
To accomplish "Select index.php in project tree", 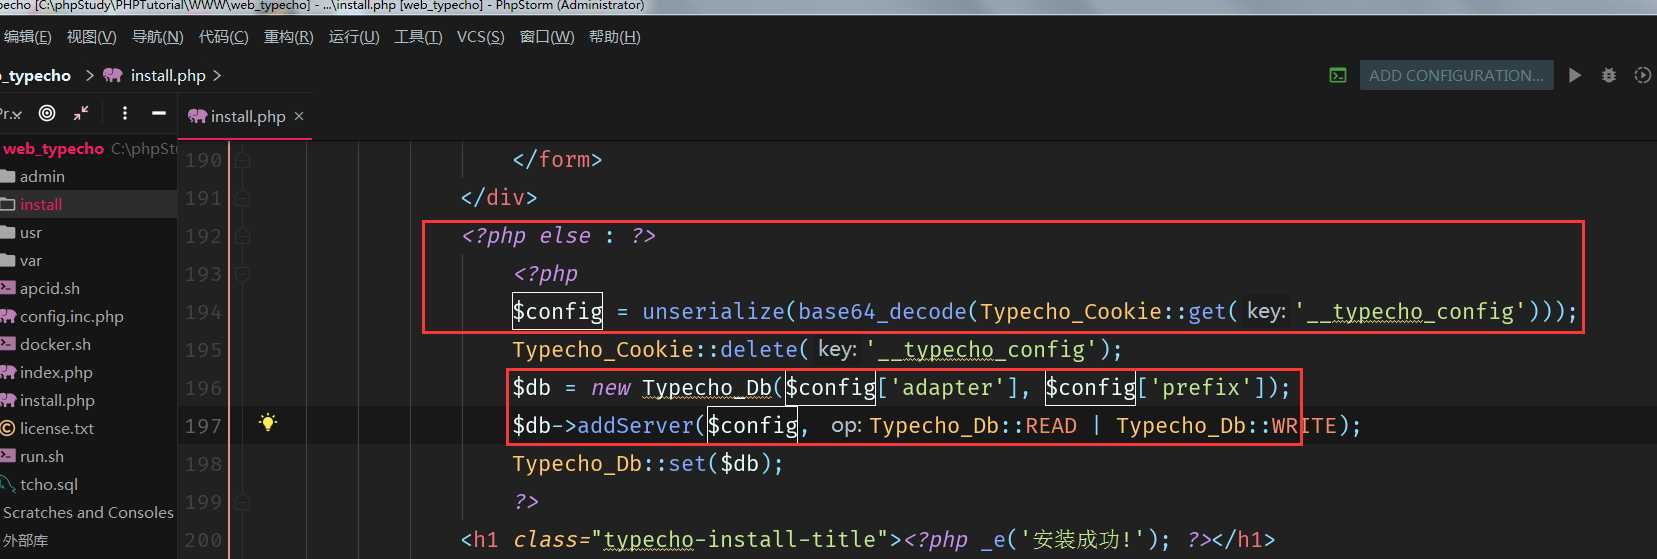I will 56,372.
